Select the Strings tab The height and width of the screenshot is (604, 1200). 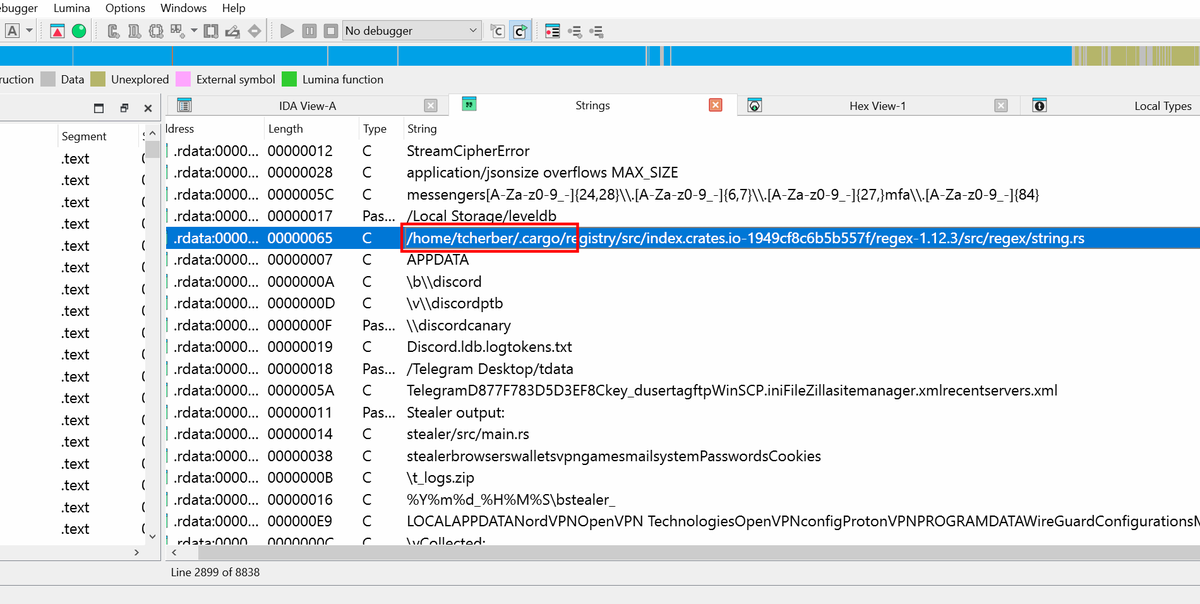coord(592,105)
